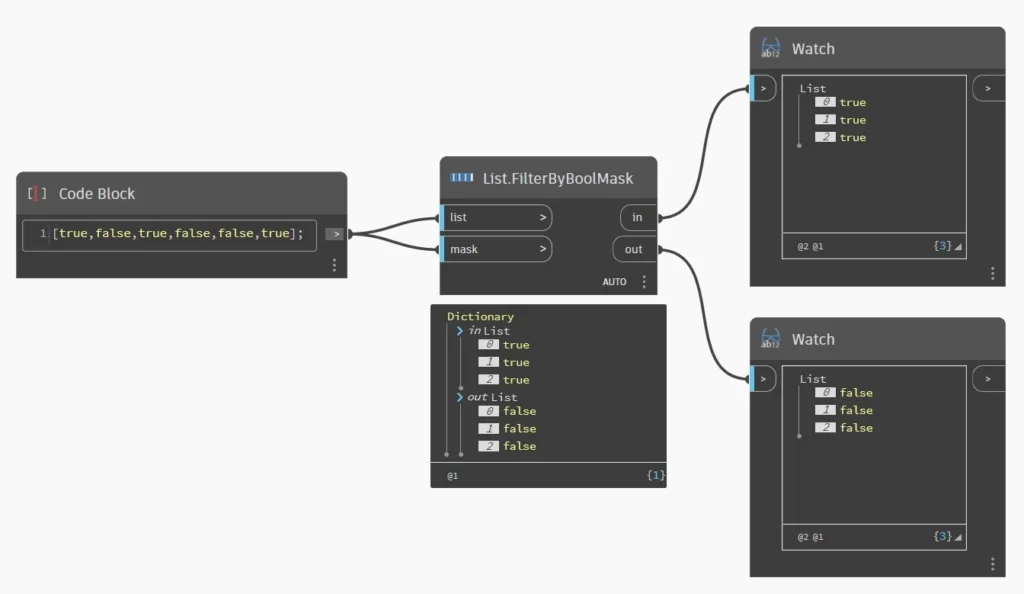Select index 0 false in Dictionary preview
The image size is (1024, 594).
click(x=507, y=411)
